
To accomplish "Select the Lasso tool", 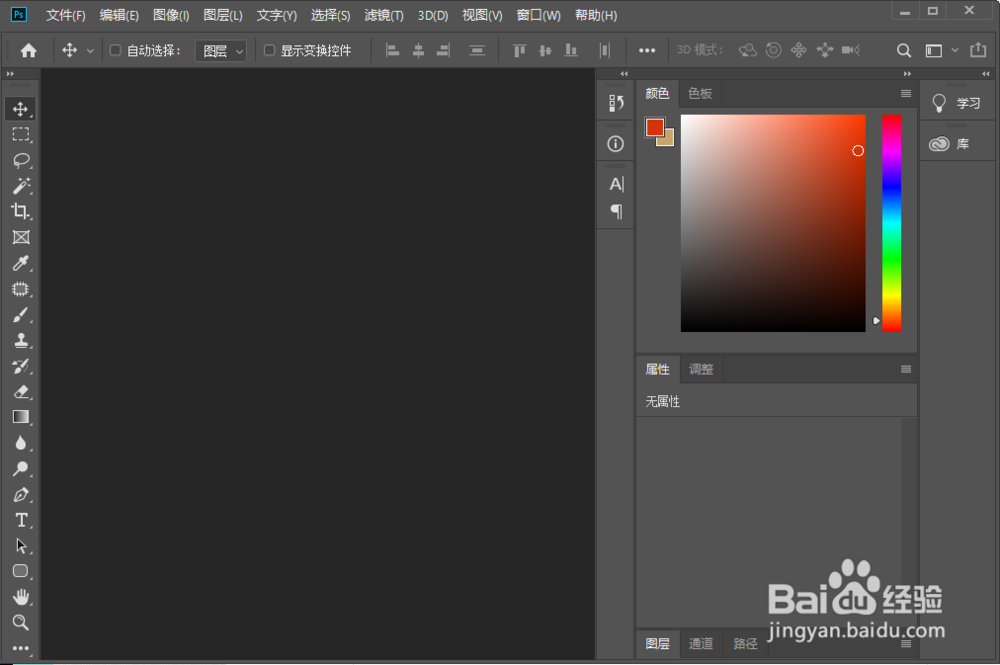I will (20, 160).
